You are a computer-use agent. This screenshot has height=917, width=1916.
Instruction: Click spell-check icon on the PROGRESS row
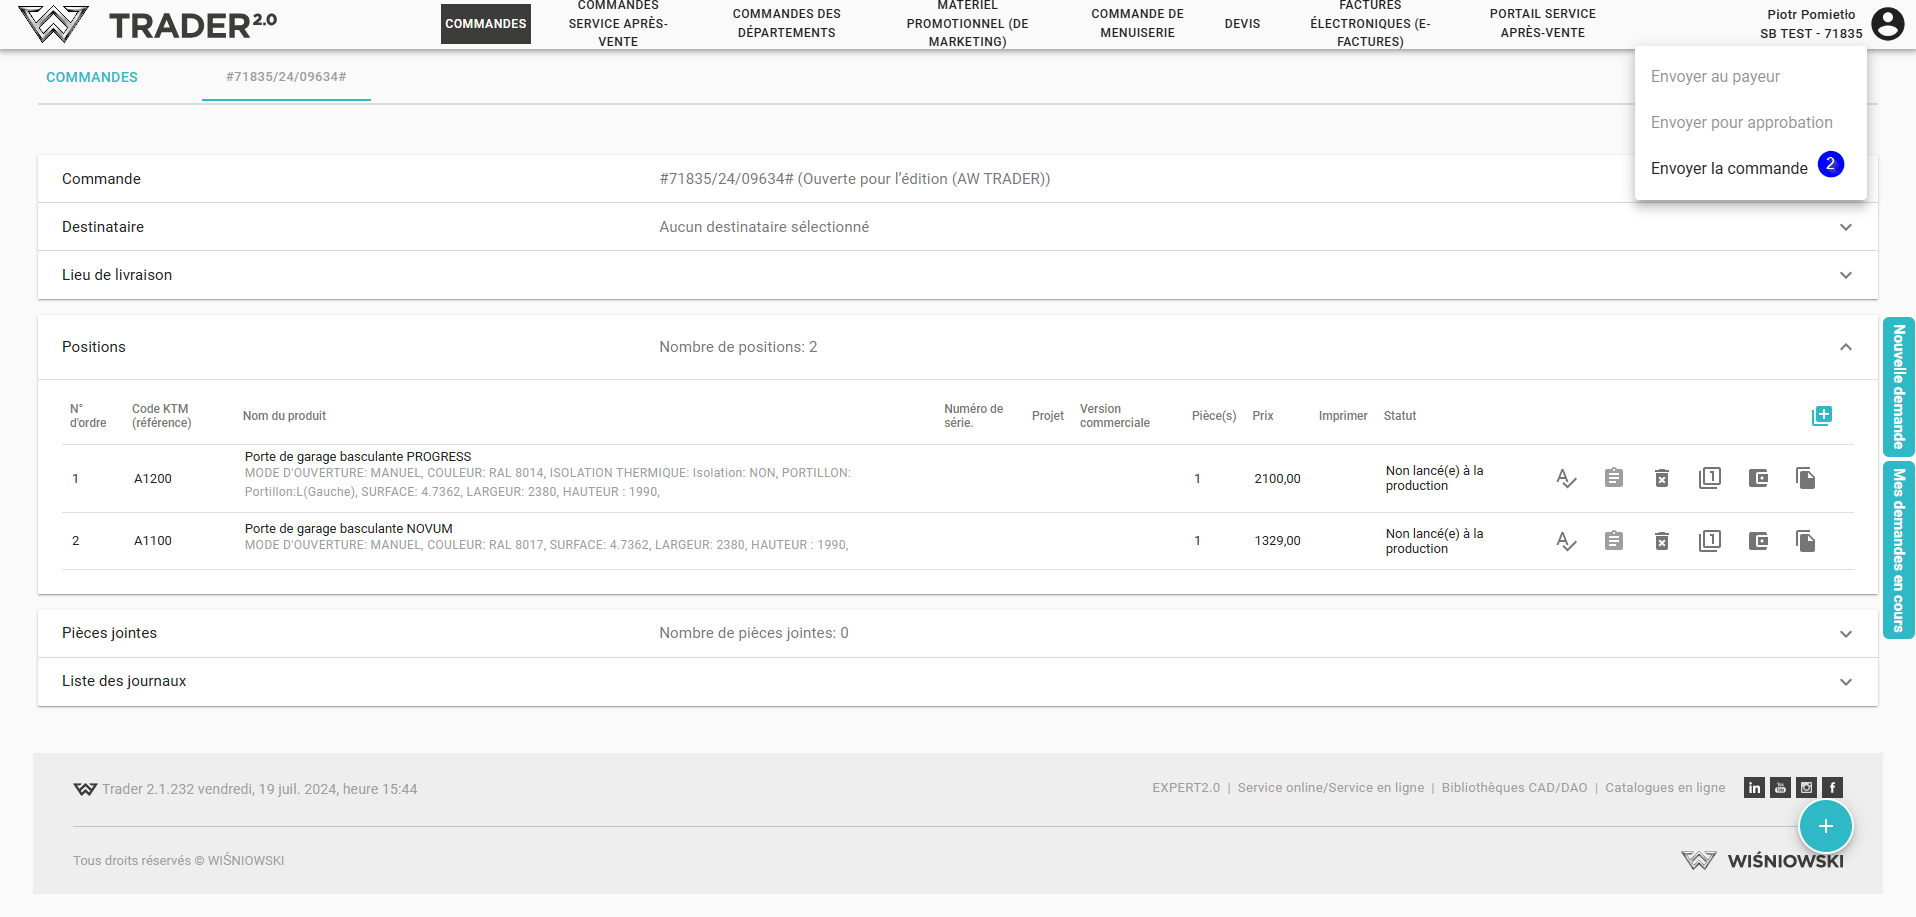tap(1565, 479)
